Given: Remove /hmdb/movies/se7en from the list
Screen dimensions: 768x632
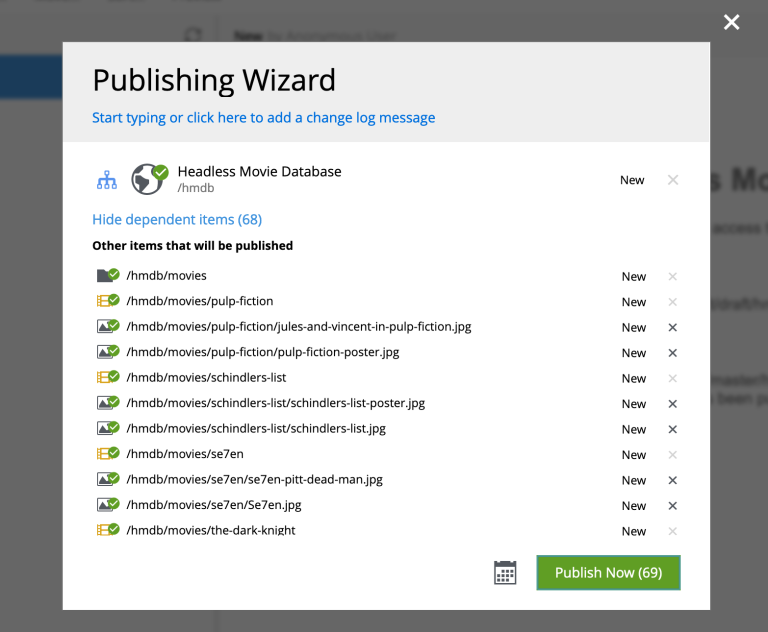Looking at the screenshot, I should 672,455.
